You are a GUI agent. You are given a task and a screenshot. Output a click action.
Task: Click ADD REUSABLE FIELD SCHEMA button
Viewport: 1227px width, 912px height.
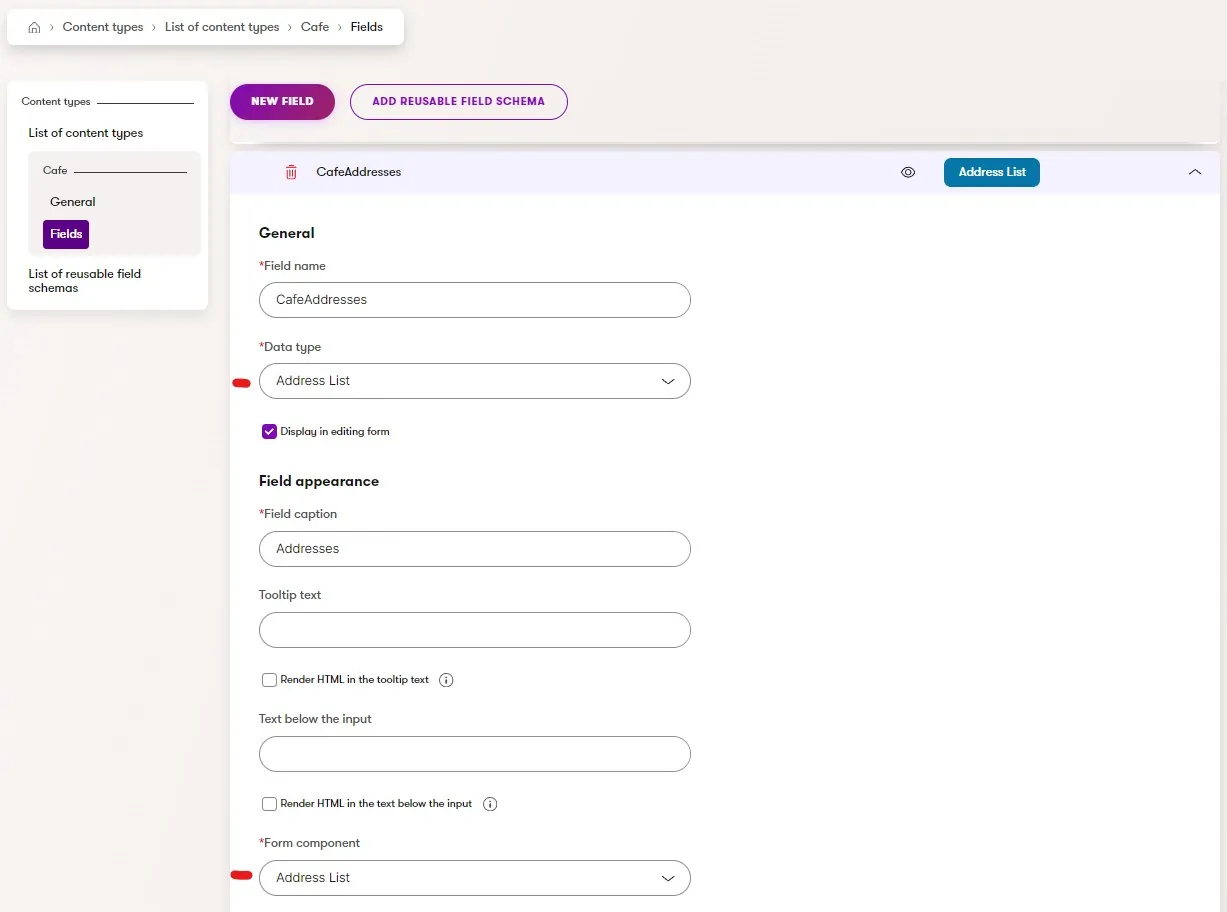click(459, 102)
